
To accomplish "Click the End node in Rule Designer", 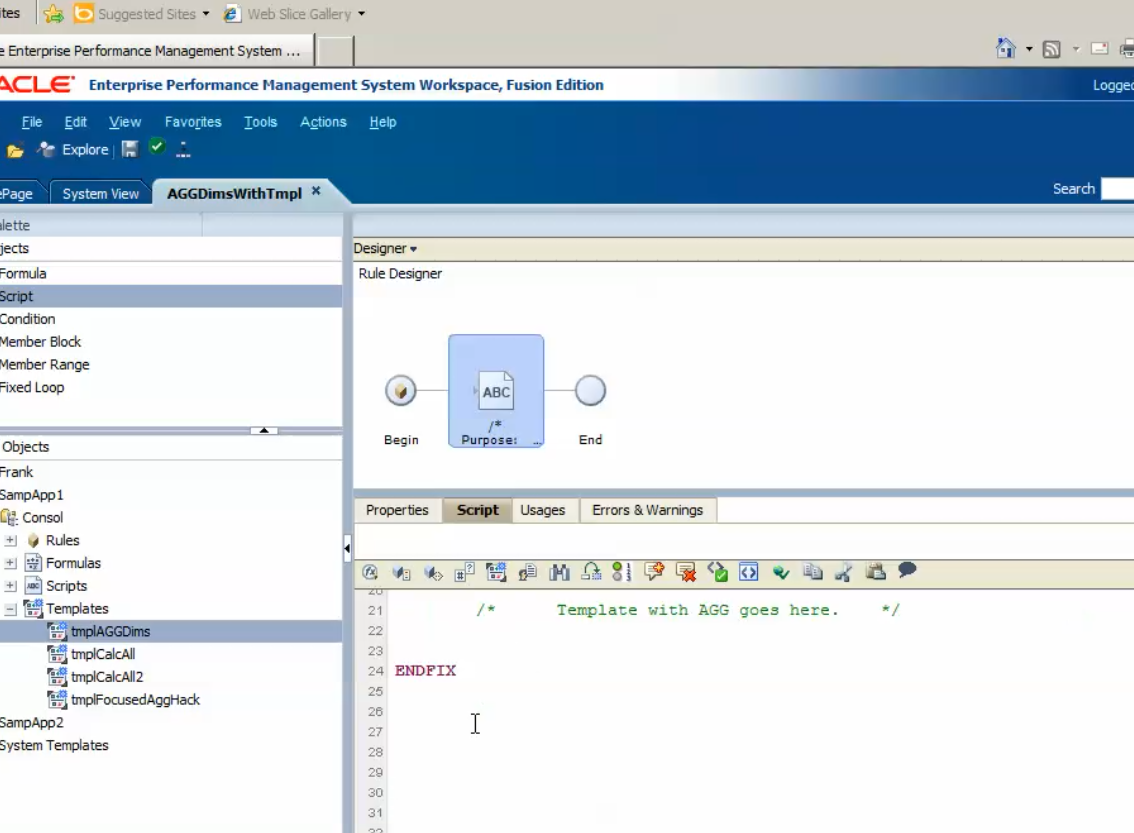I will click(590, 390).
